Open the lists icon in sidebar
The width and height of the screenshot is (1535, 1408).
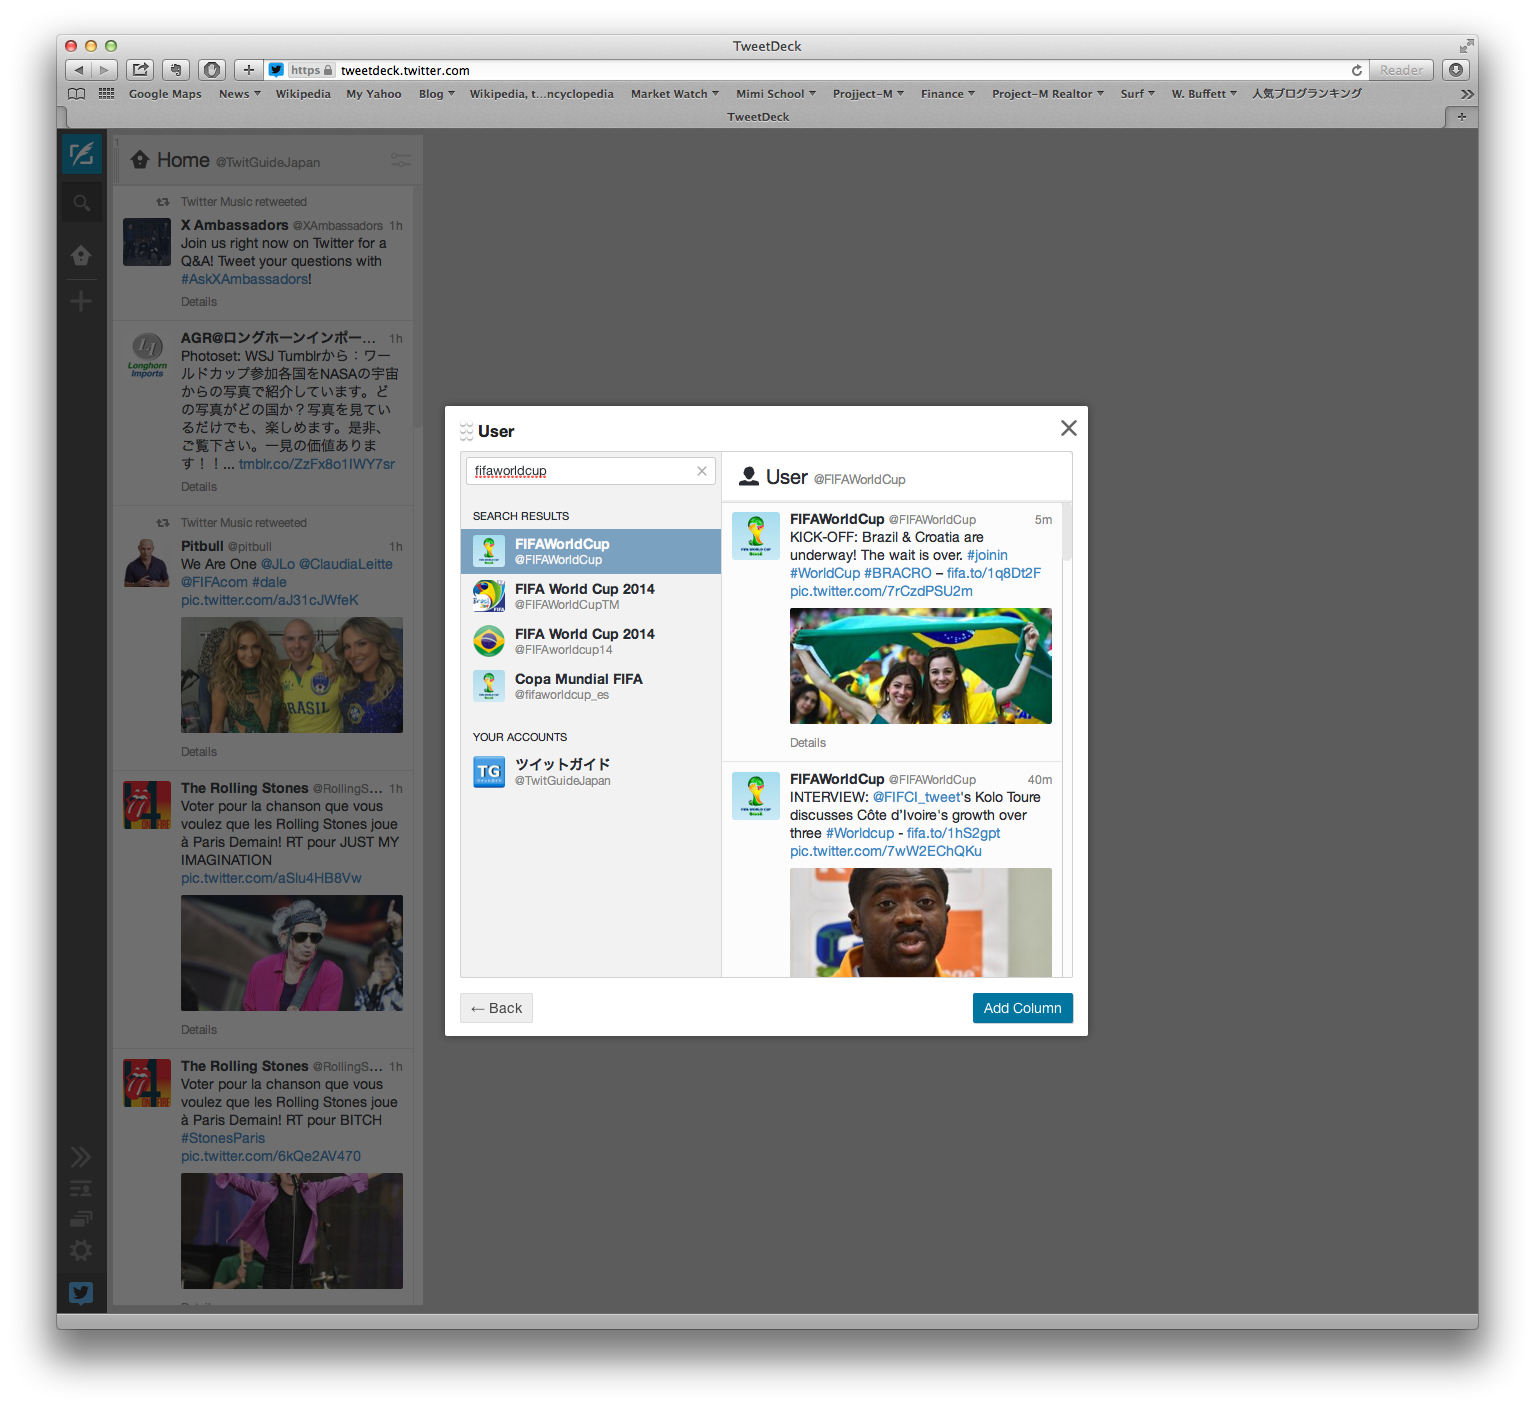[81, 1189]
